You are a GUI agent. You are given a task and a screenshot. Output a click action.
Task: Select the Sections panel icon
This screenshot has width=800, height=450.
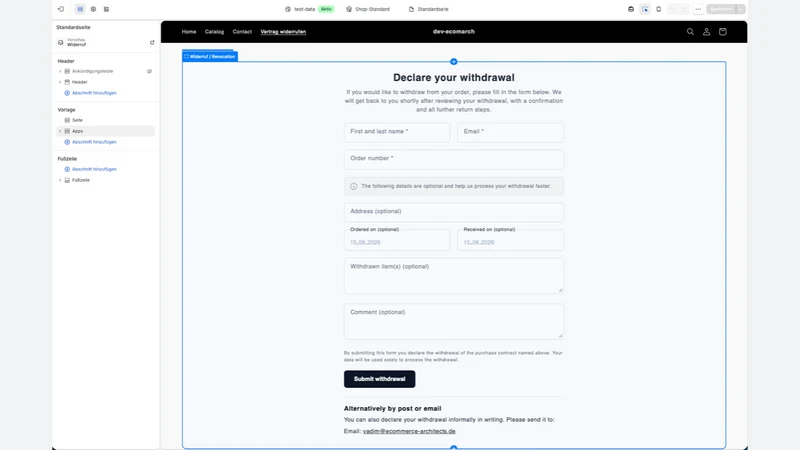pos(80,9)
